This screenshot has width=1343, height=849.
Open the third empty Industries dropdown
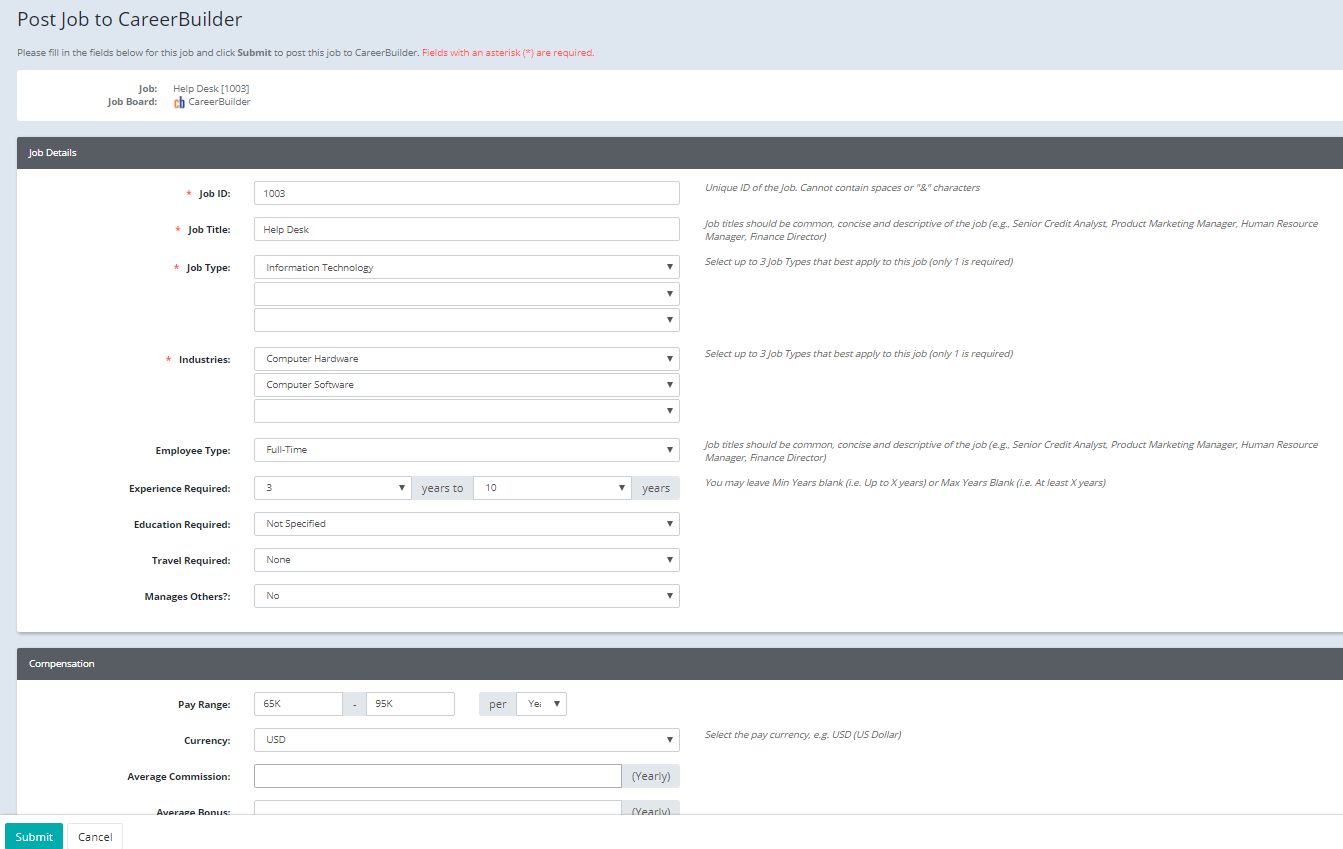coord(466,411)
